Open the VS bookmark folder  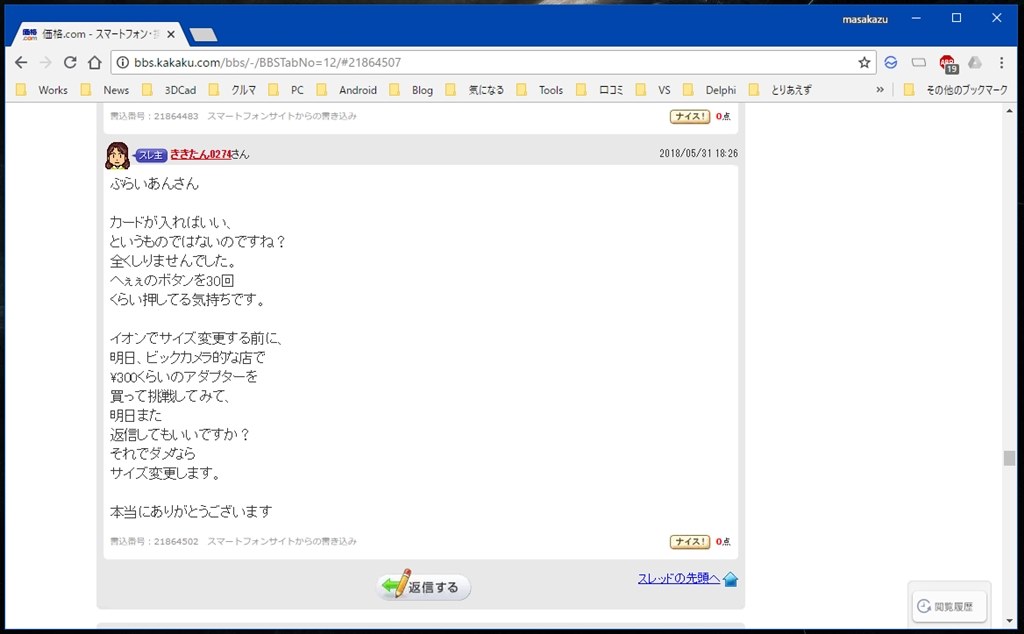click(654, 90)
